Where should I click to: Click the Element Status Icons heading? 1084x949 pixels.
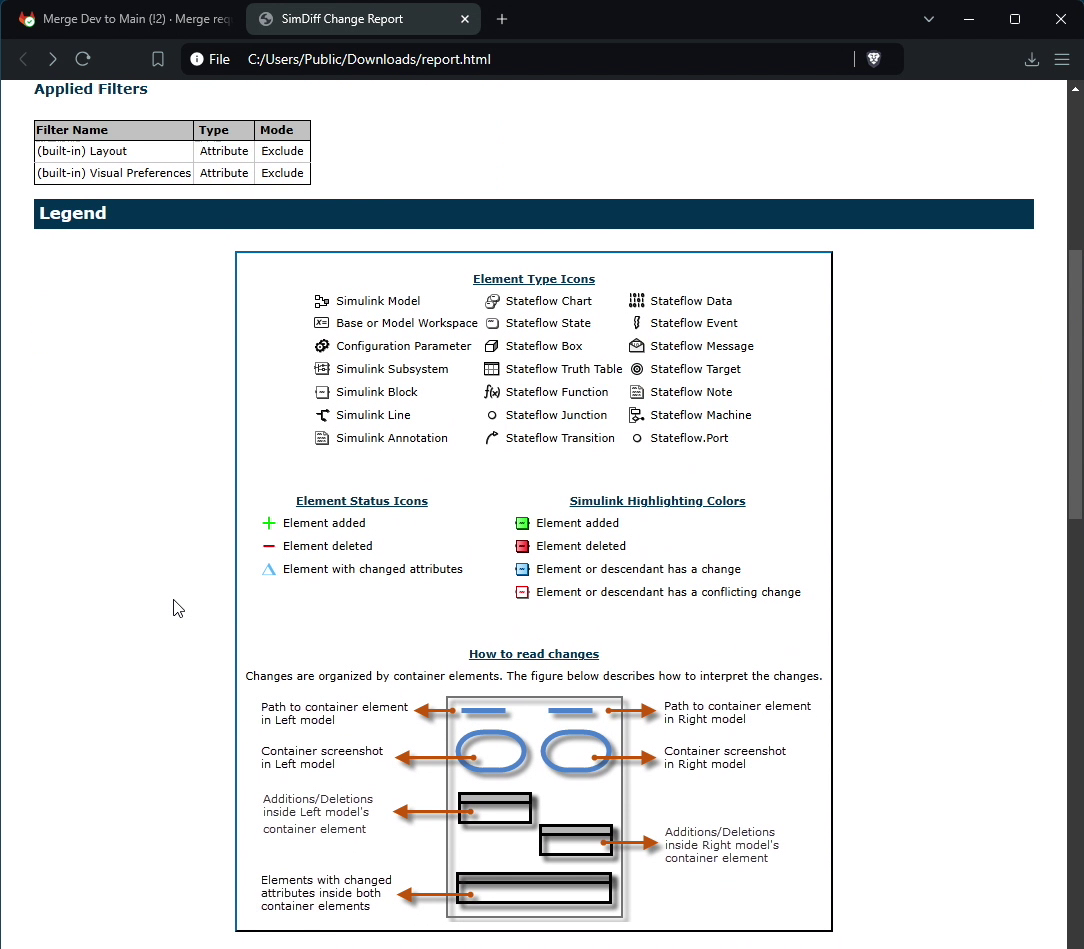(362, 501)
